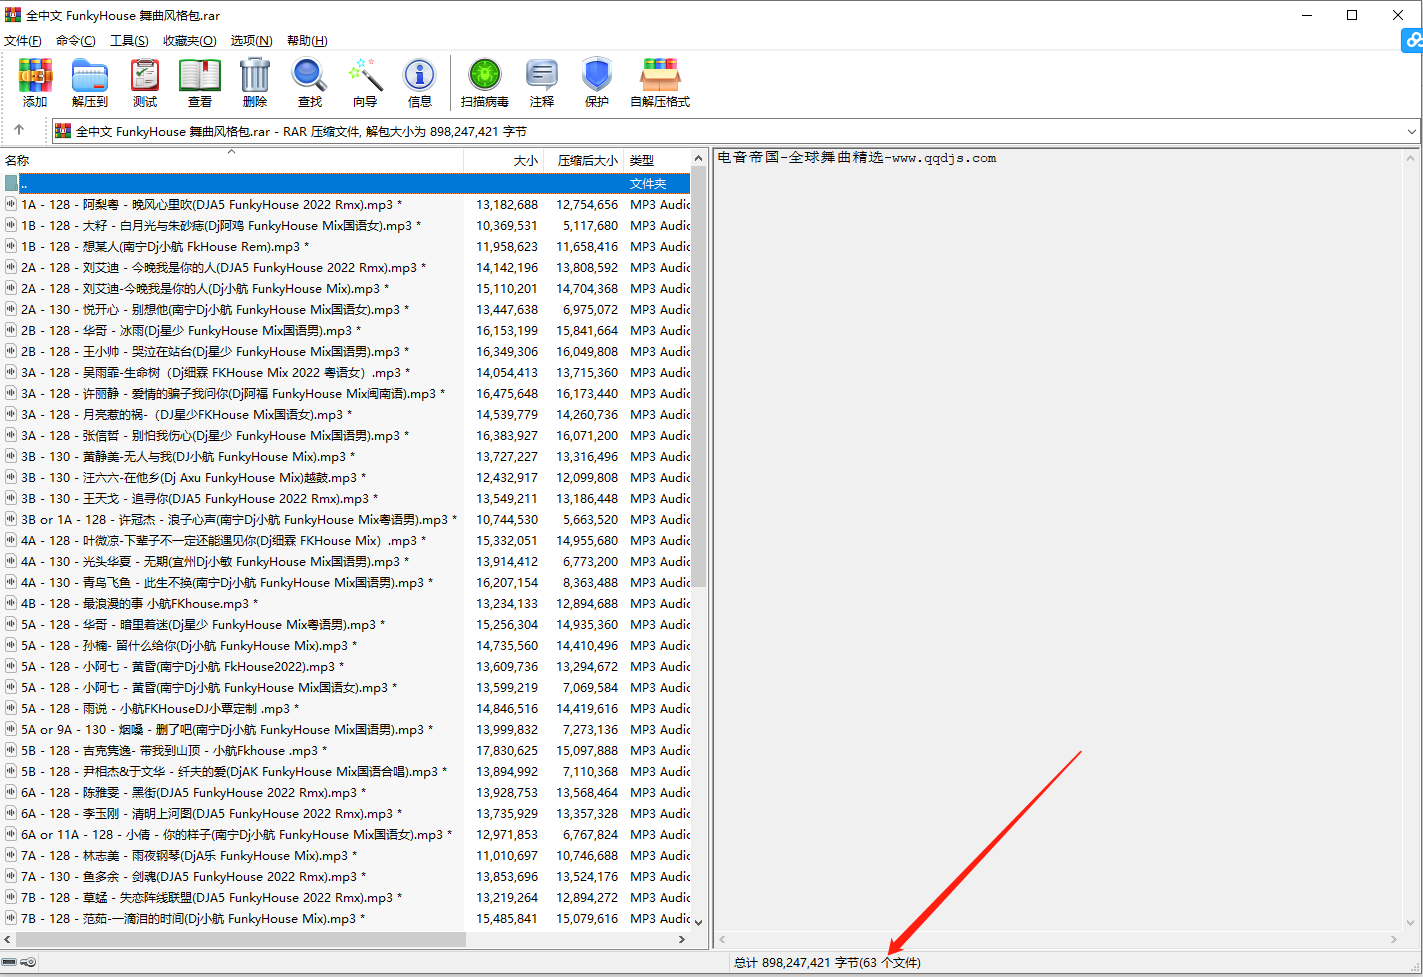
Task: Click the file list vertical scrollbar down arrow
Action: [x=698, y=922]
